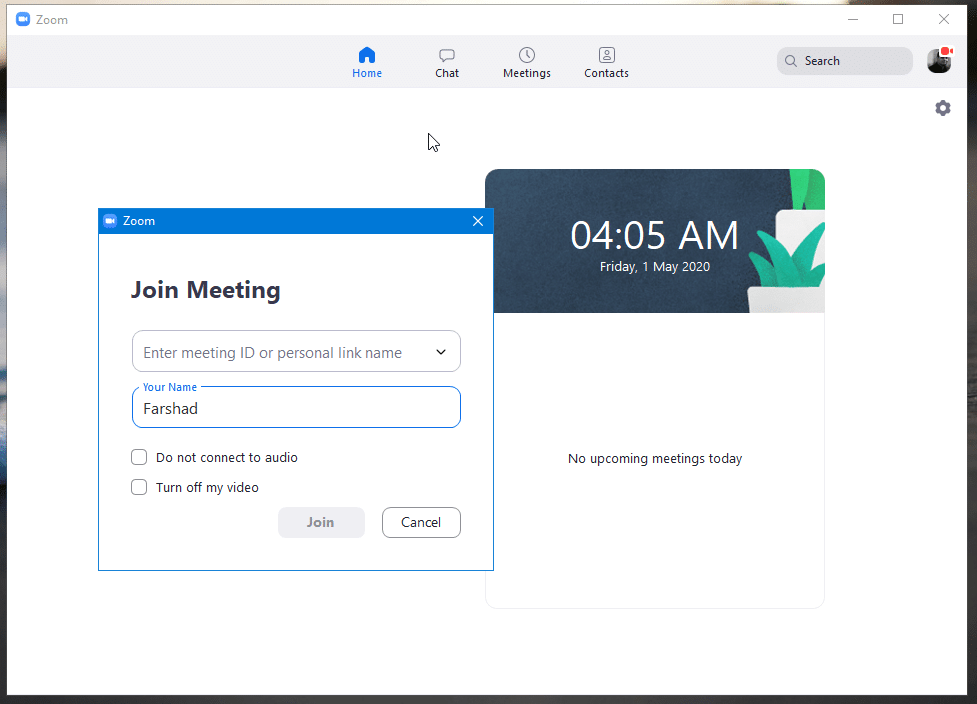Click the clock banner showing 04:05 AM
Viewport: 977px width, 704px height.
click(x=654, y=241)
